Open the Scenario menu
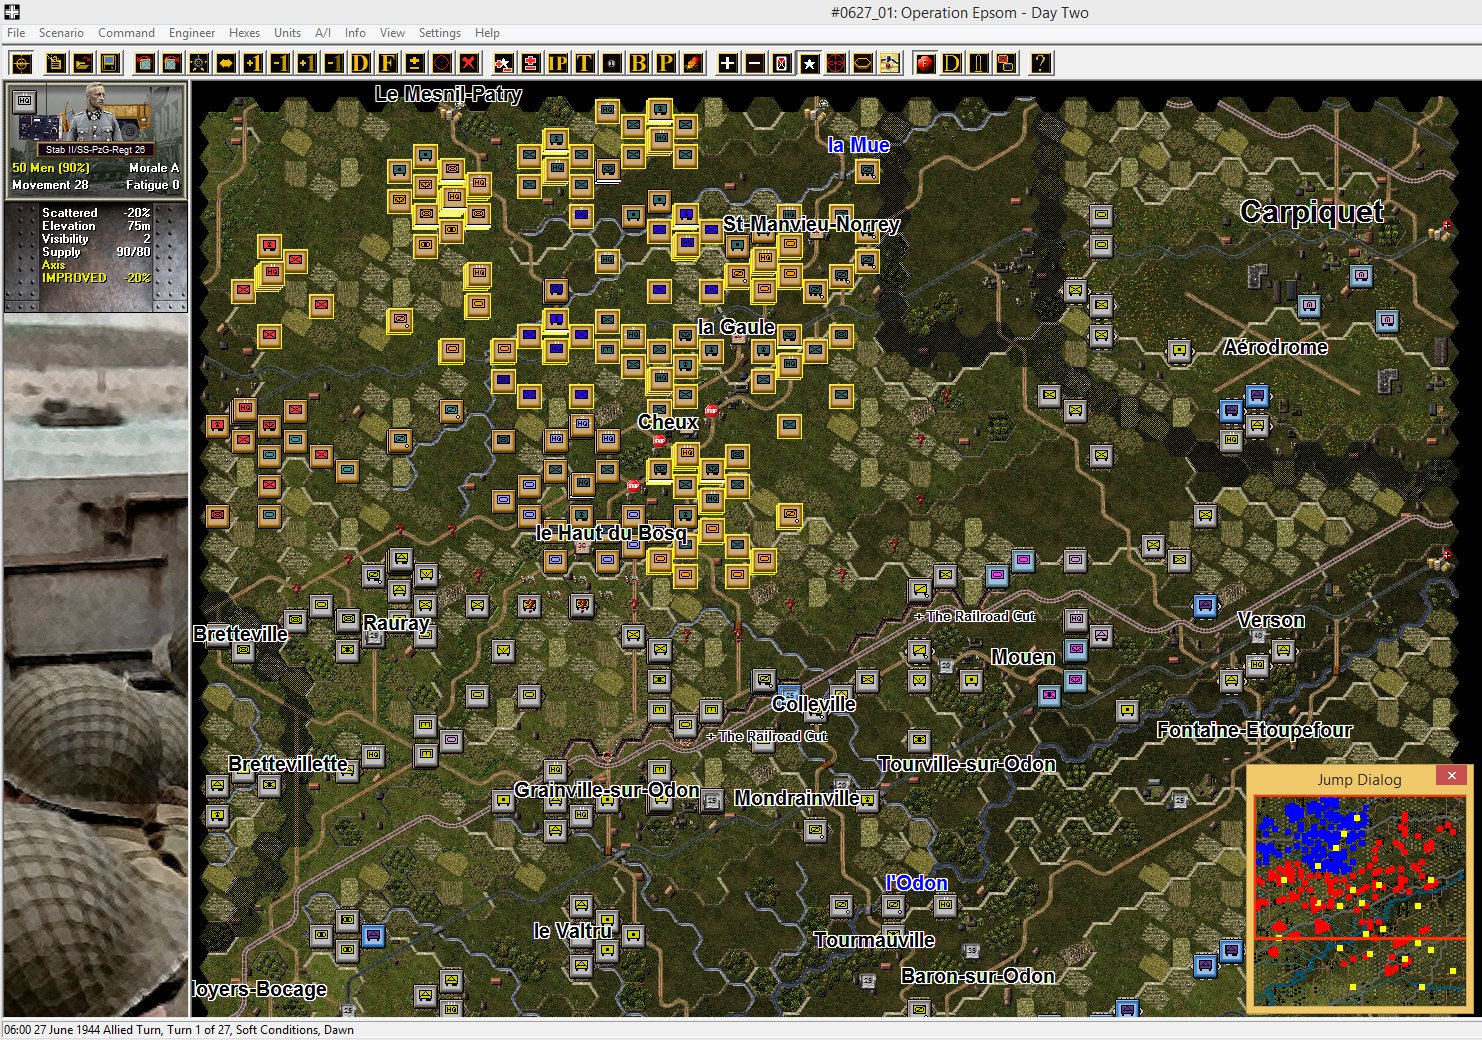This screenshot has height=1040, width=1482. (x=61, y=33)
